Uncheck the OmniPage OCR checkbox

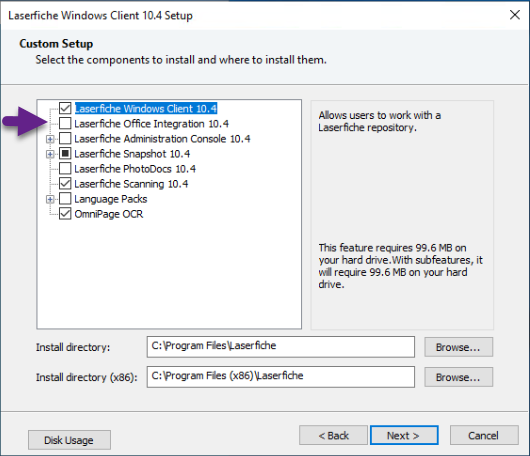click(65, 214)
